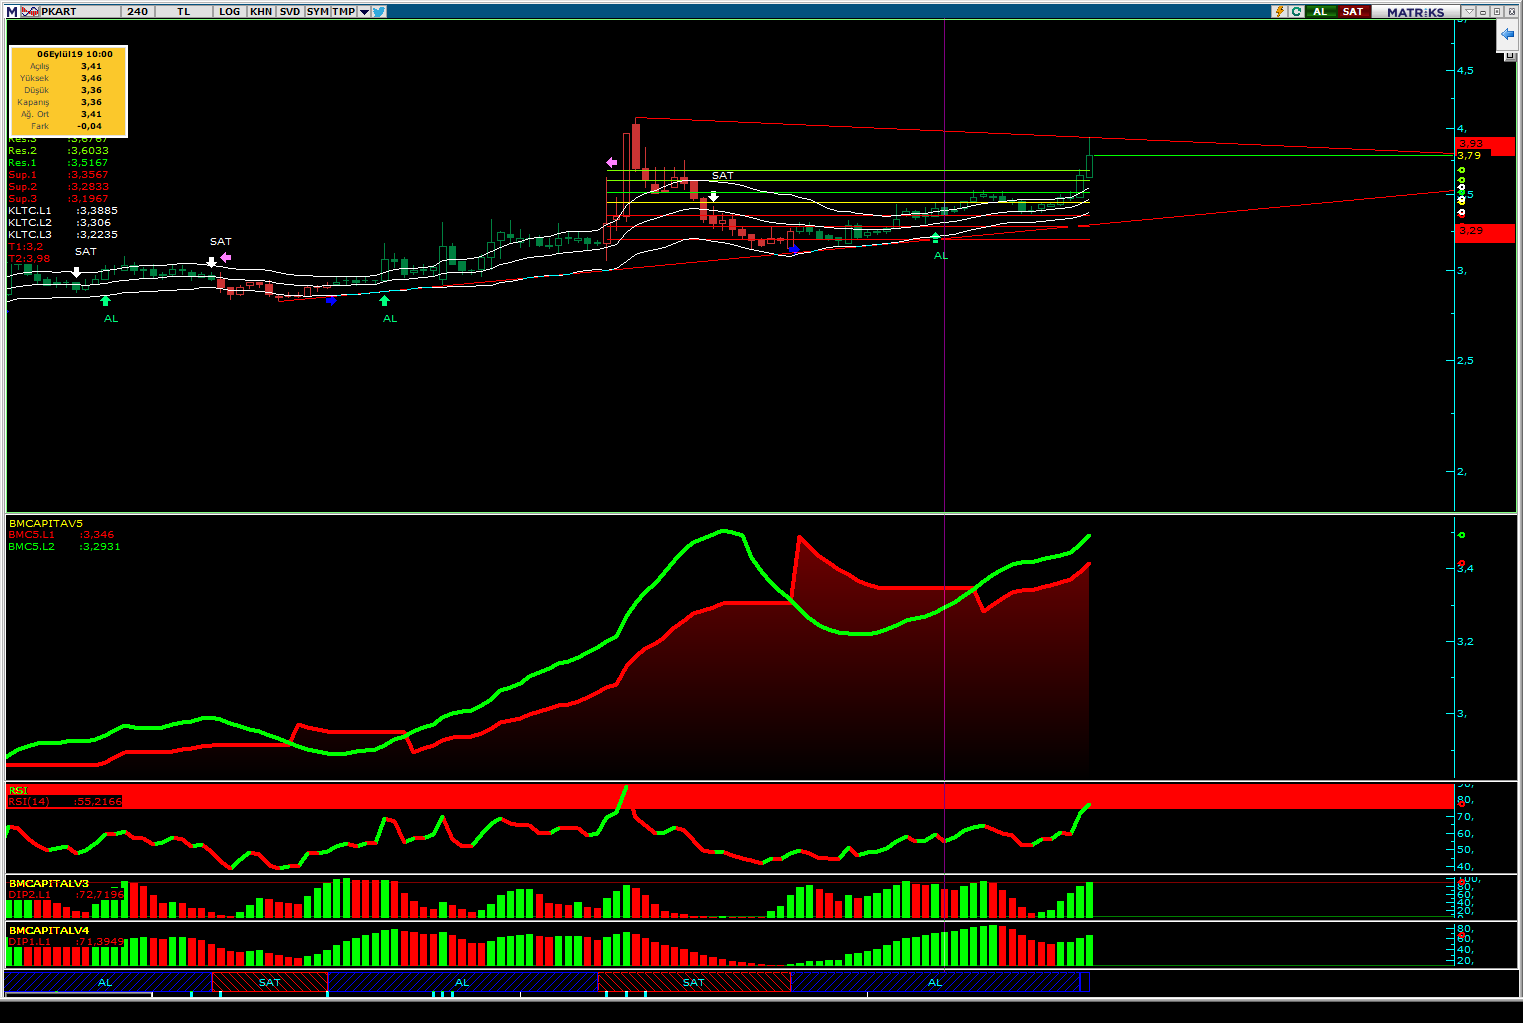
Task: Click the MATRIKS logo in title bar
Action: coord(1415,12)
